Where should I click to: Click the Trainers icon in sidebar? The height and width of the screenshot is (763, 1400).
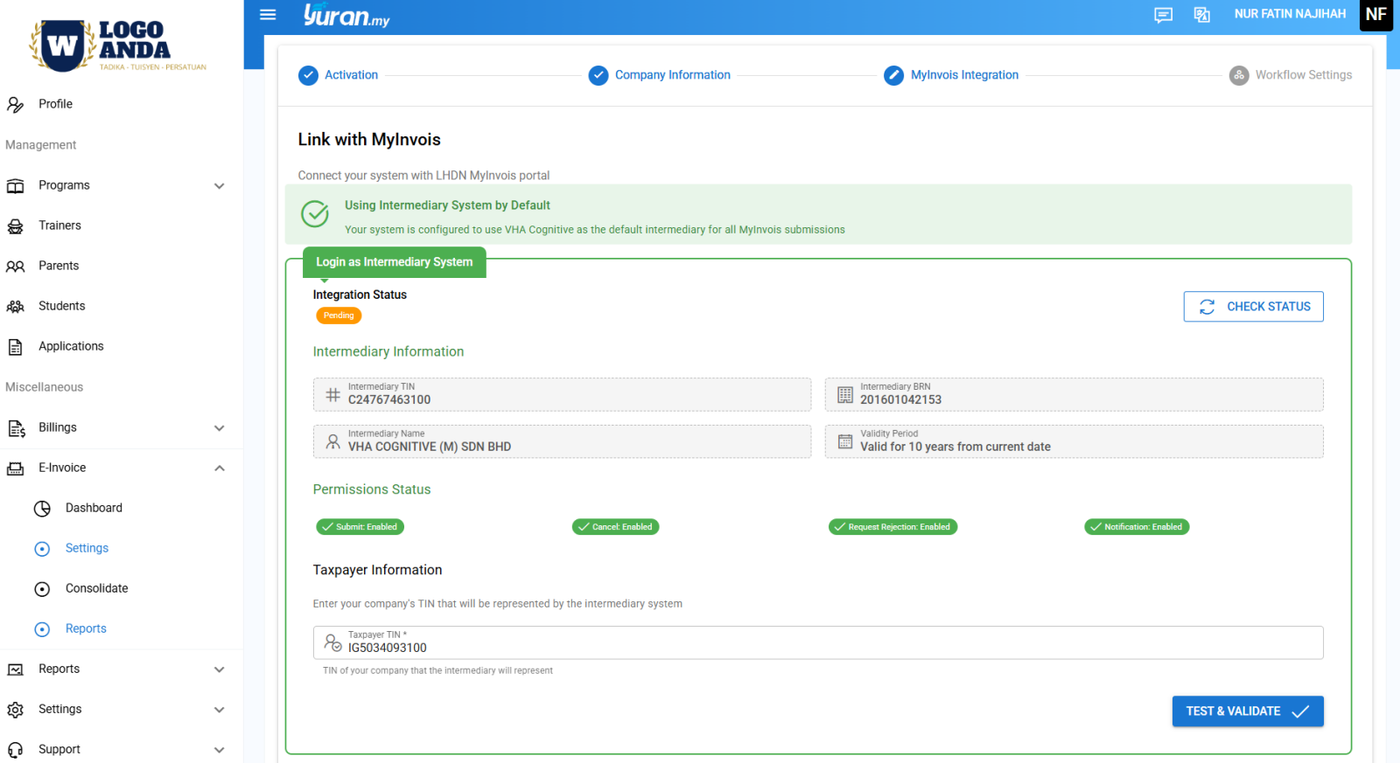point(16,226)
